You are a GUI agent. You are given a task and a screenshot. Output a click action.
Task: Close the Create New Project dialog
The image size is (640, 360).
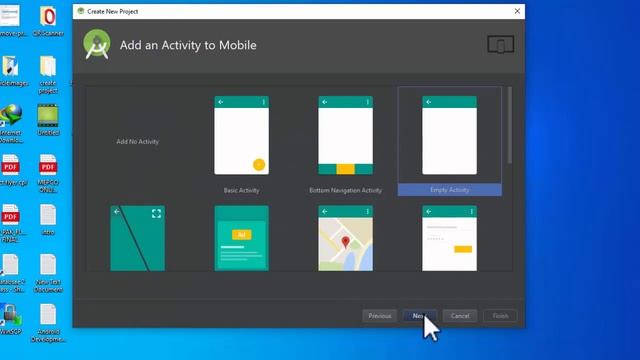click(517, 11)
